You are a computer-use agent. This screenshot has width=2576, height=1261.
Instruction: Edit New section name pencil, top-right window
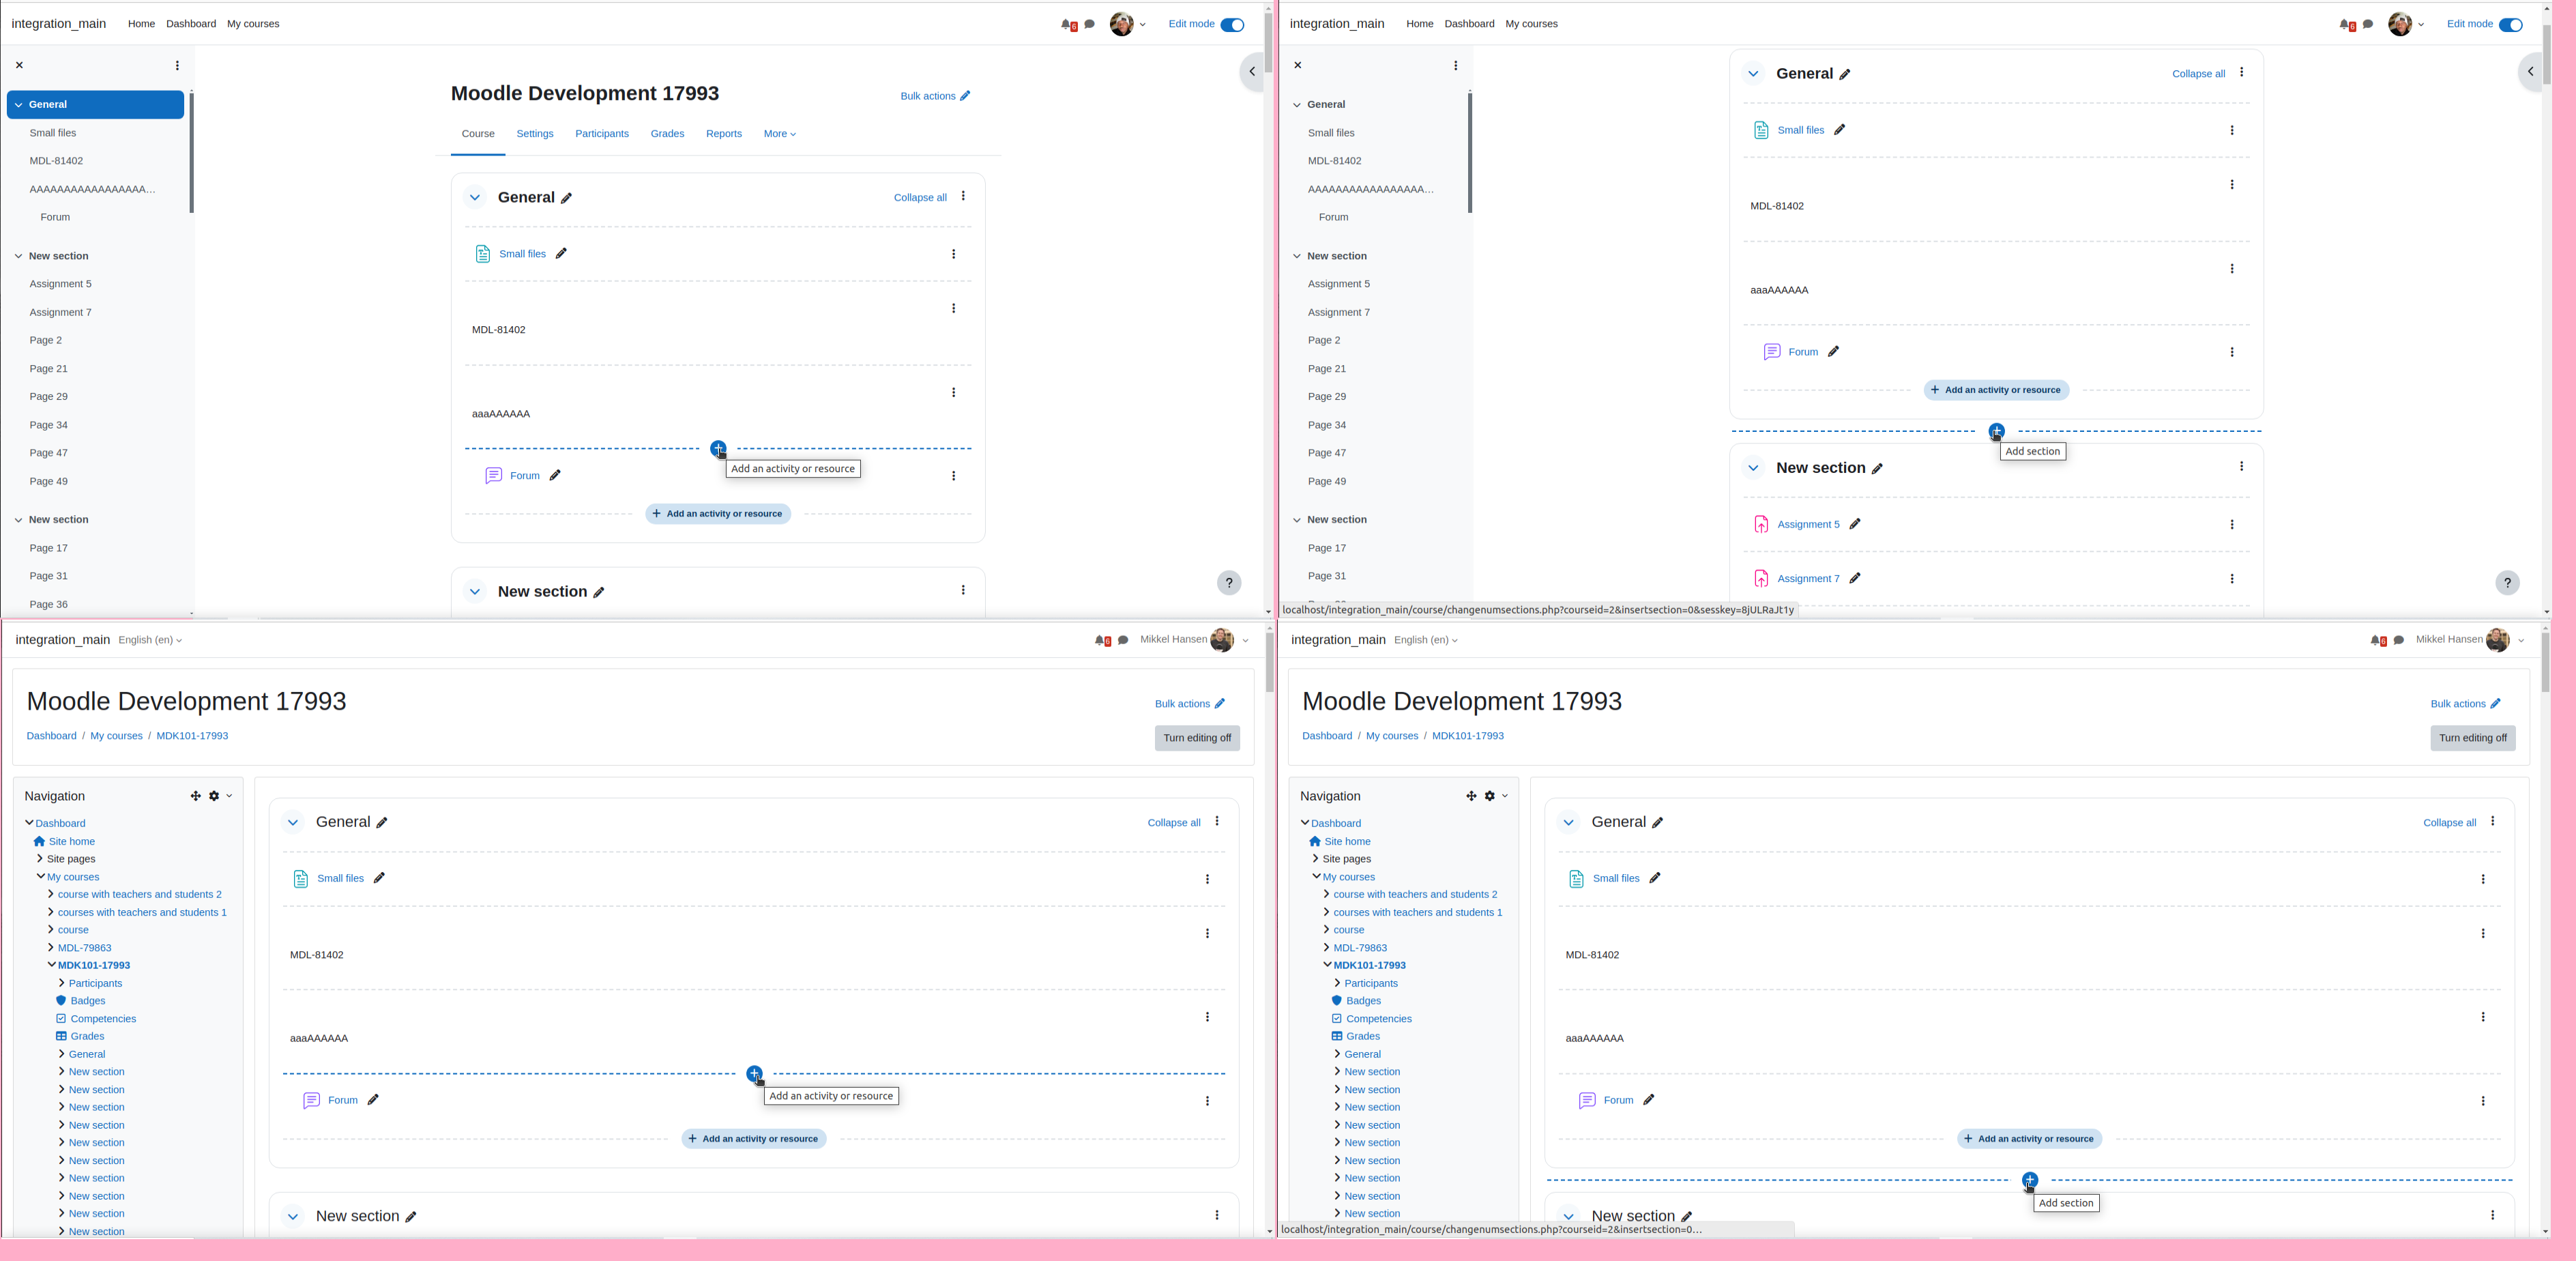click(x=1877, y=469)
